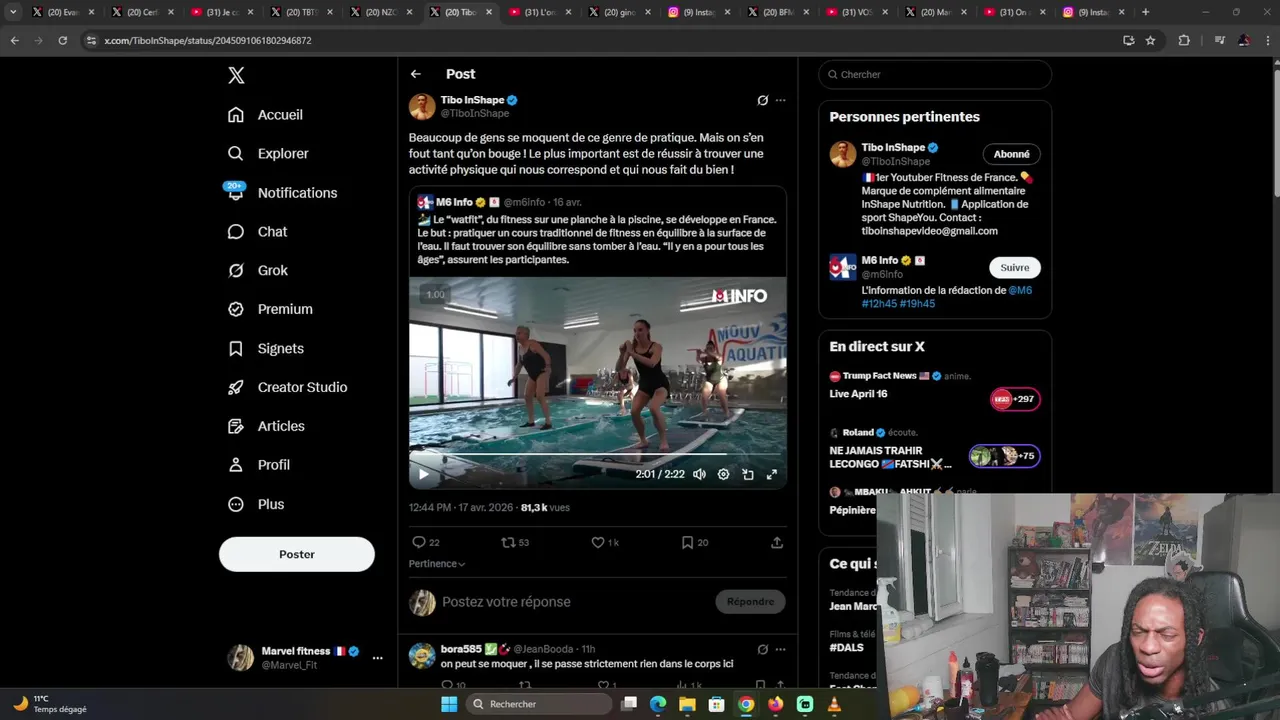
Task: Click the taskbar Rechercher search box
Action: (x=540, y=704)
